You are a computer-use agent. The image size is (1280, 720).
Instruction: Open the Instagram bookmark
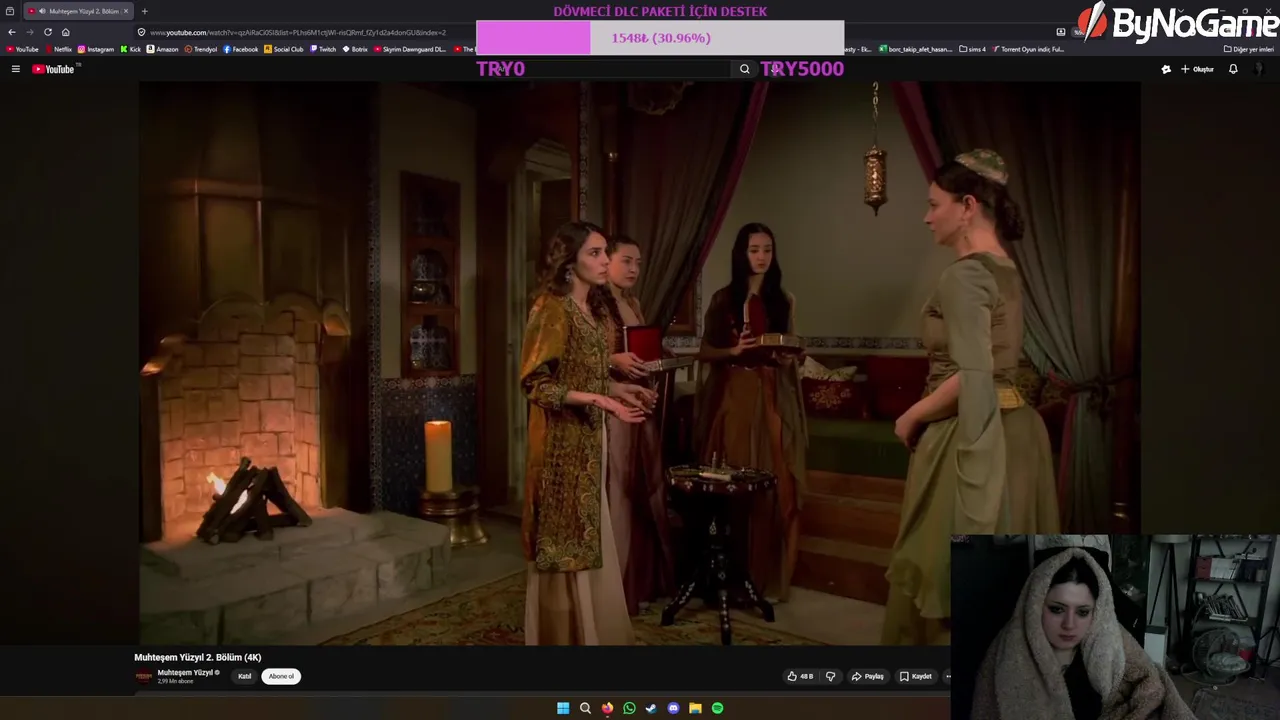tap(96, 49)
